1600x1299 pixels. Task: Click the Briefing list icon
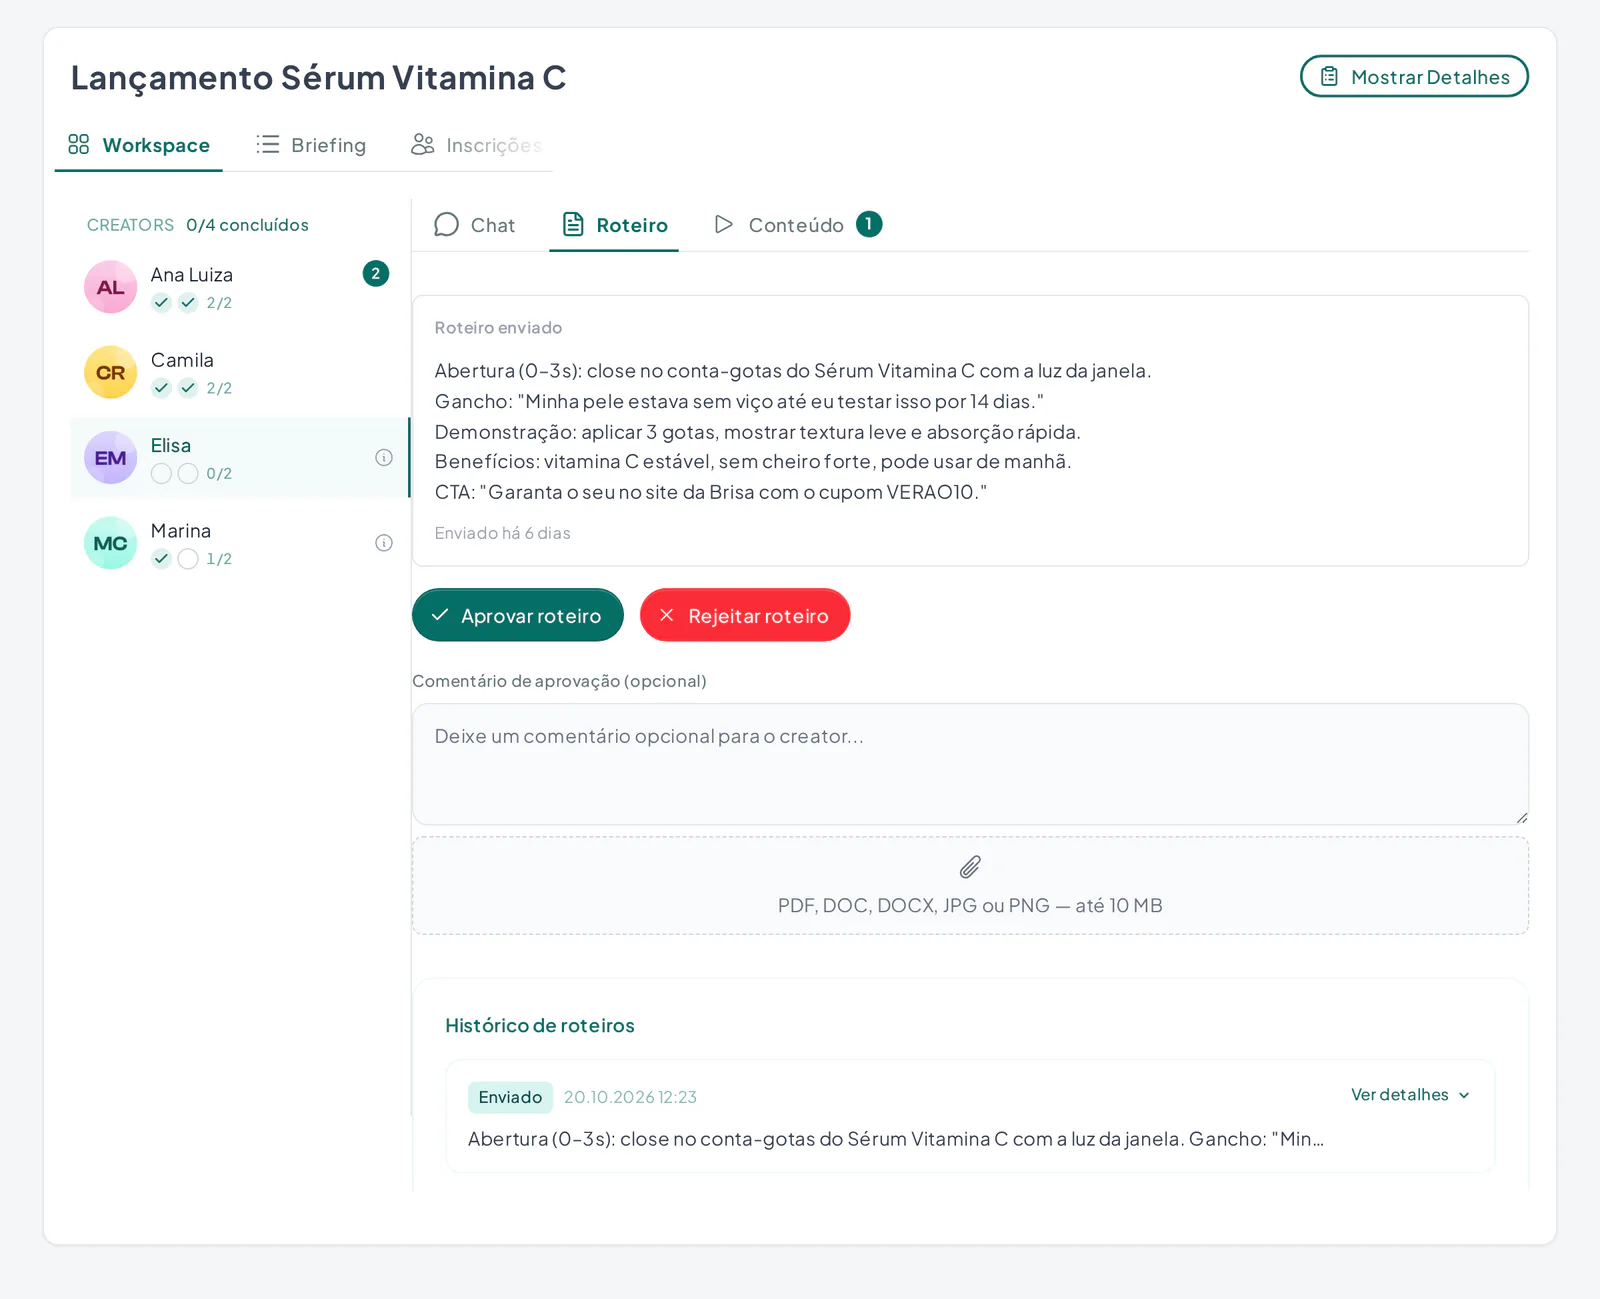[x=267, y=145]
